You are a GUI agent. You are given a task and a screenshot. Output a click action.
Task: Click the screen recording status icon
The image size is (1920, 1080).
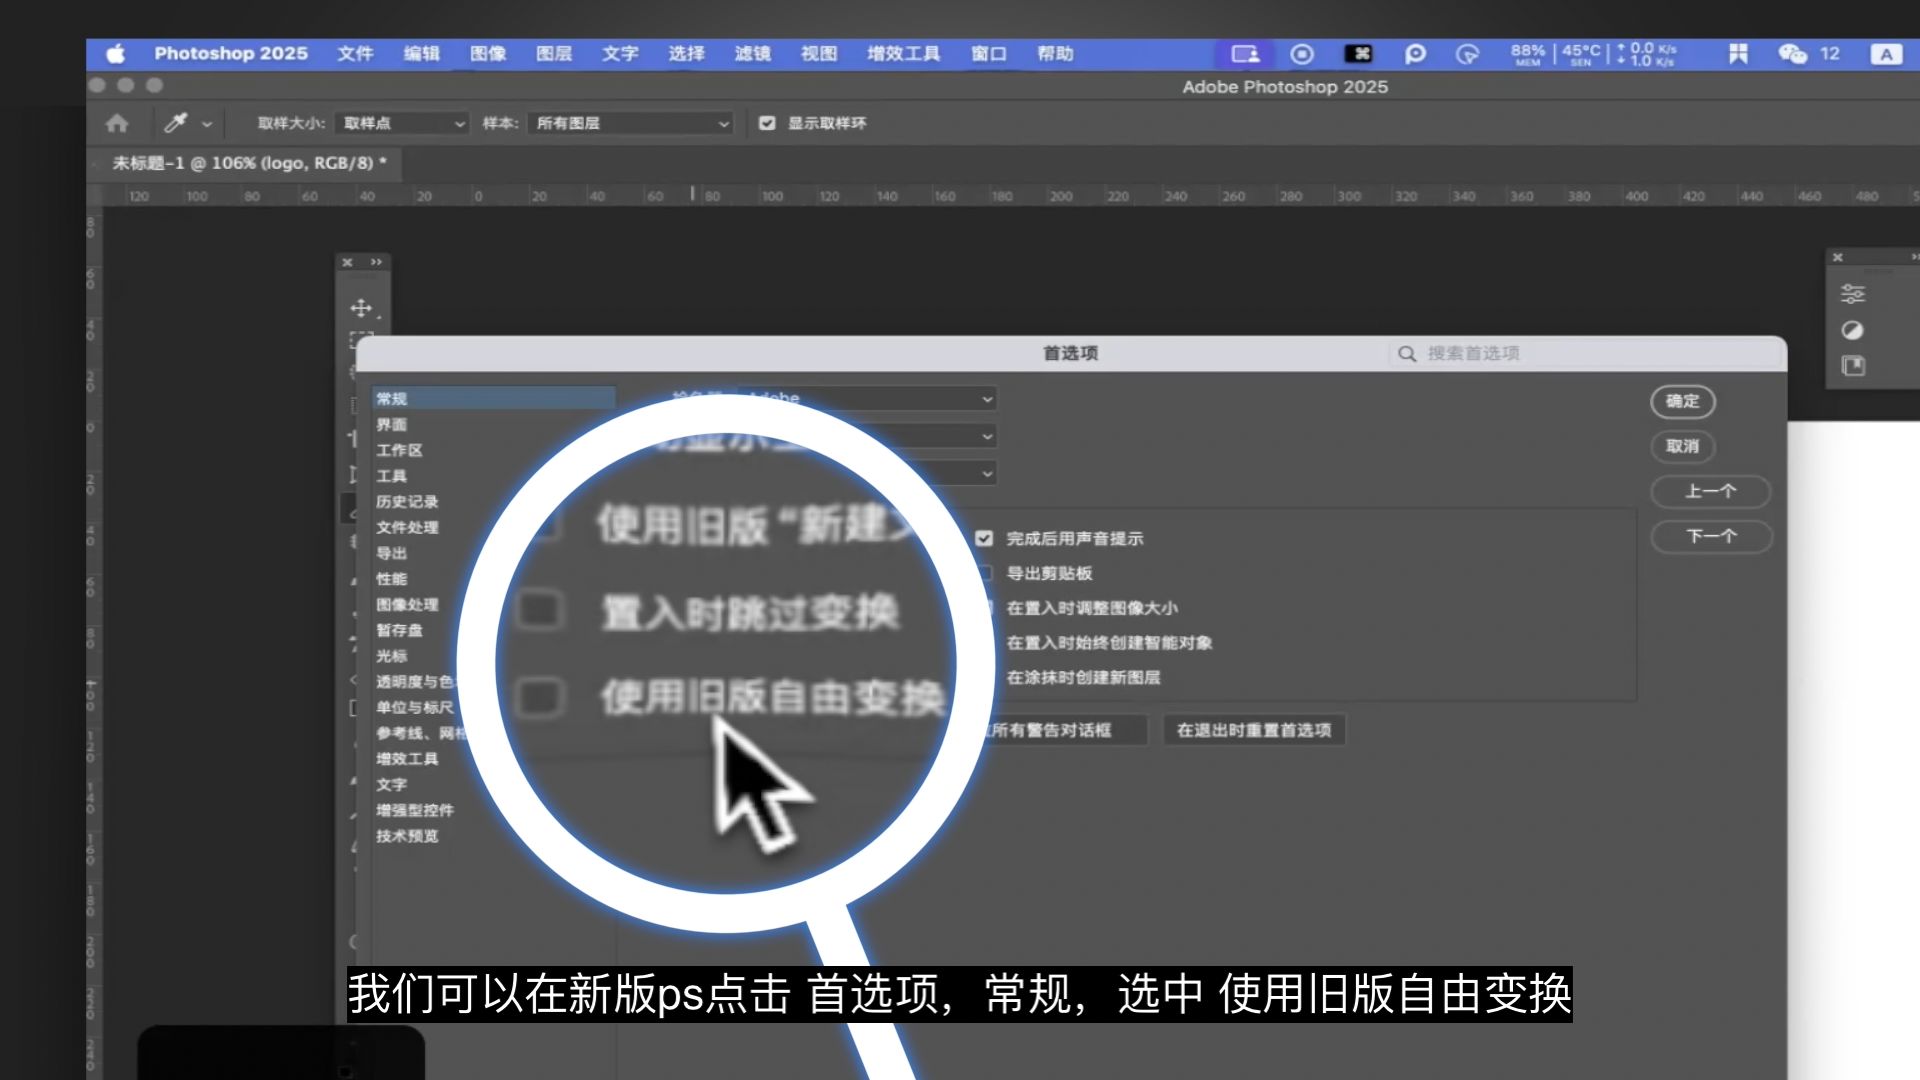(1302, 54)
